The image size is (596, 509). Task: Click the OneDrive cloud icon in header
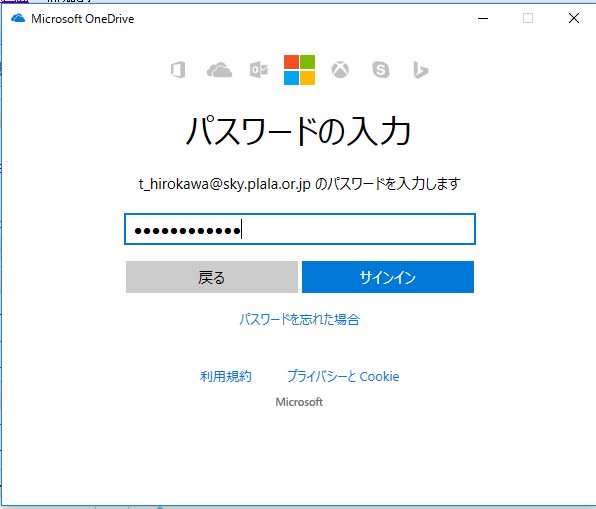pos(219,70)
